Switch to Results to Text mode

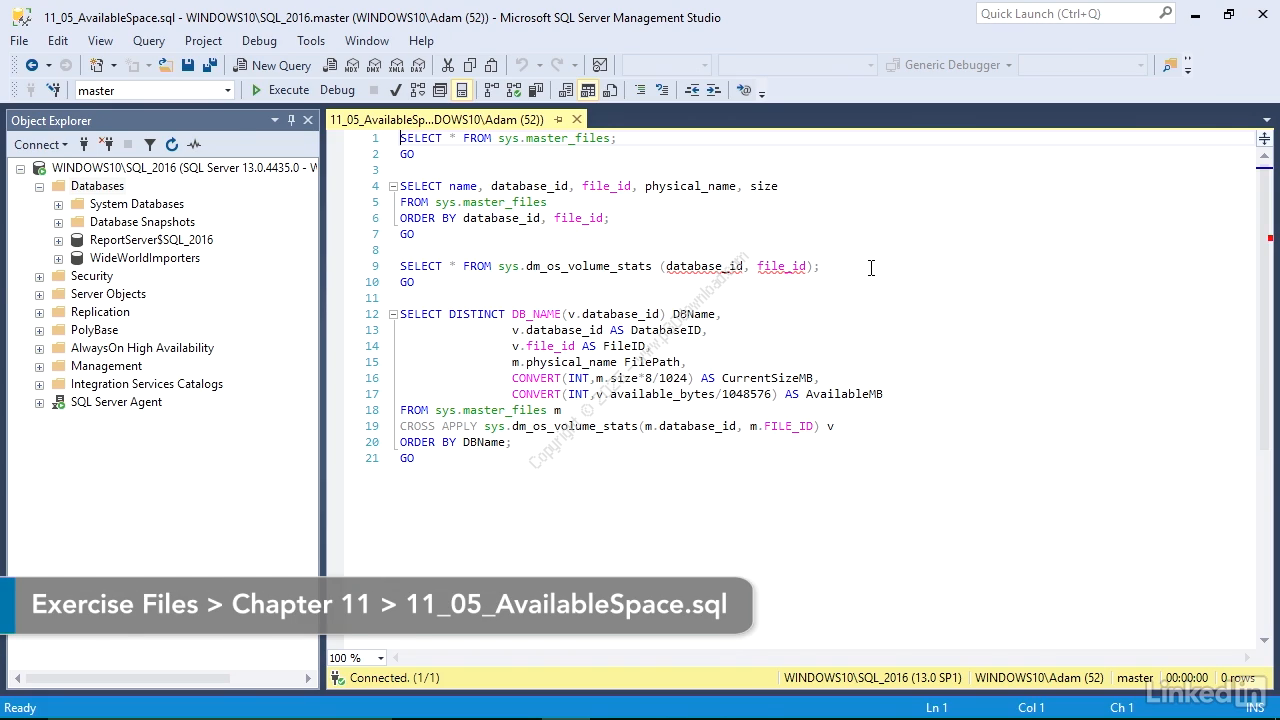[x=566, y=90]
